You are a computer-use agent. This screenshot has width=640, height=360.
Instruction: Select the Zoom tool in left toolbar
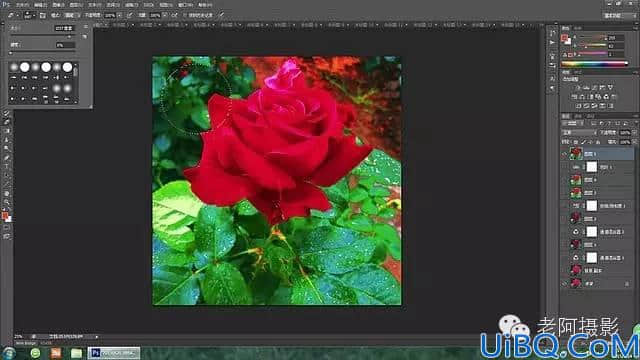click(6, 202)
